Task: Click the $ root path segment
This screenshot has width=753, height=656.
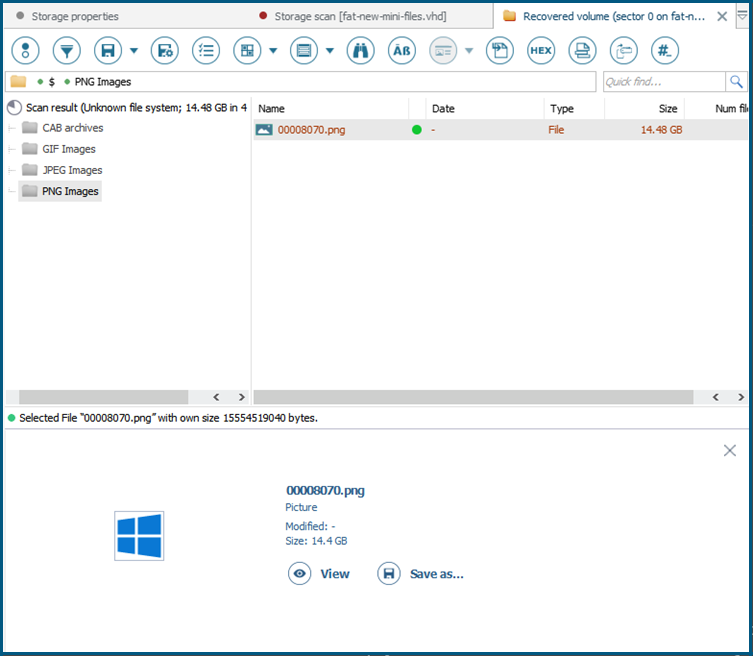Action: pos(51,82)
